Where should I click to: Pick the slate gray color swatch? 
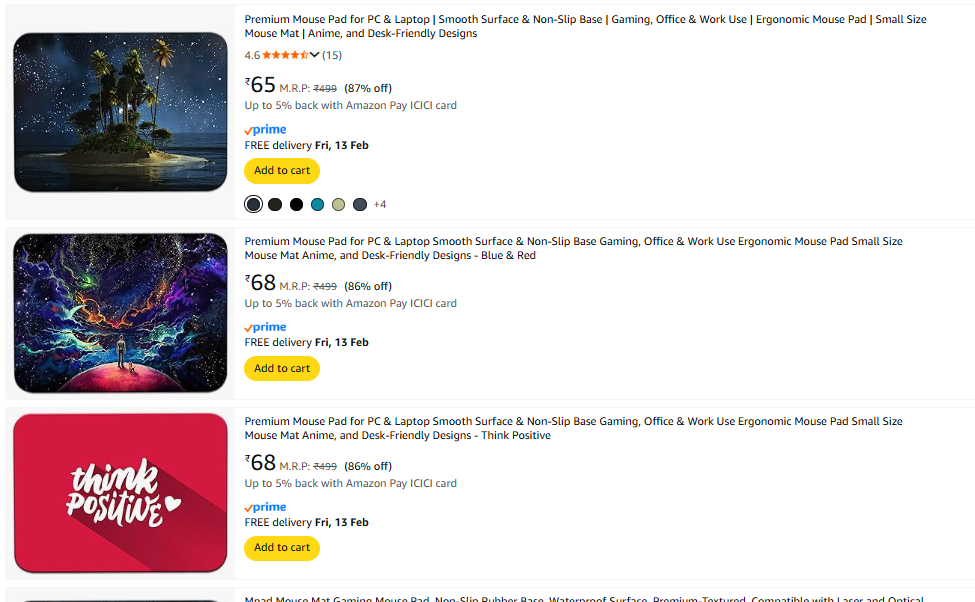click(x=360, y=205)
